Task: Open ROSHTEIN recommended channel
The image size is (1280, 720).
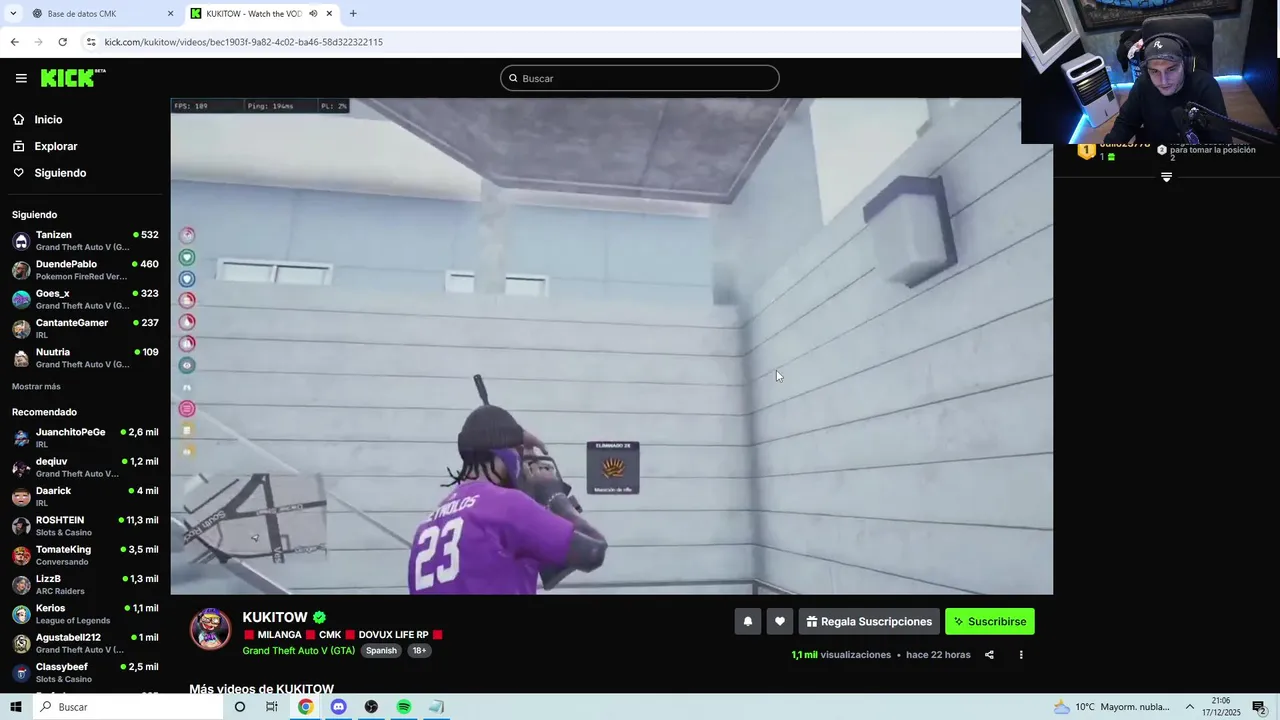Action: point(85,526)
